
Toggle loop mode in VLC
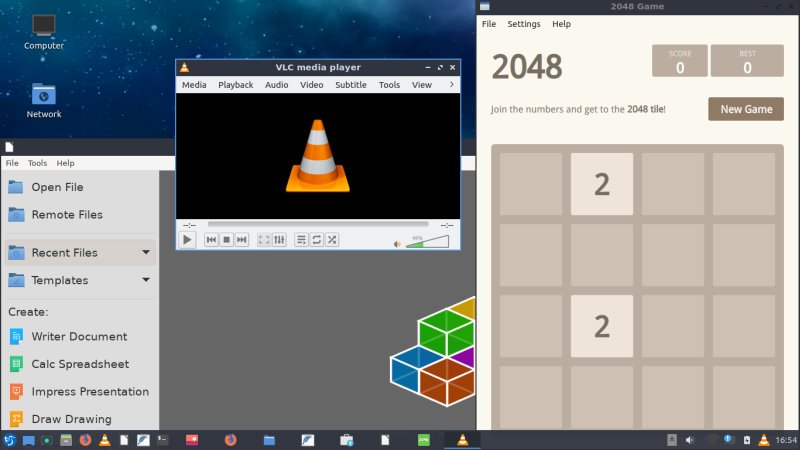click(317, 239)
